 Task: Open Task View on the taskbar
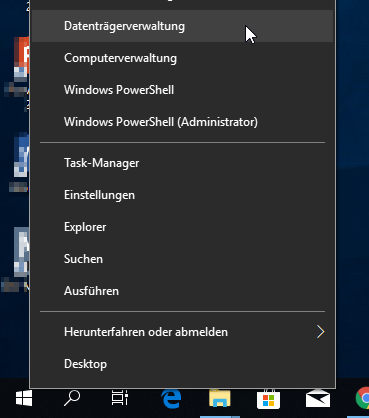(x=120, y=398)
